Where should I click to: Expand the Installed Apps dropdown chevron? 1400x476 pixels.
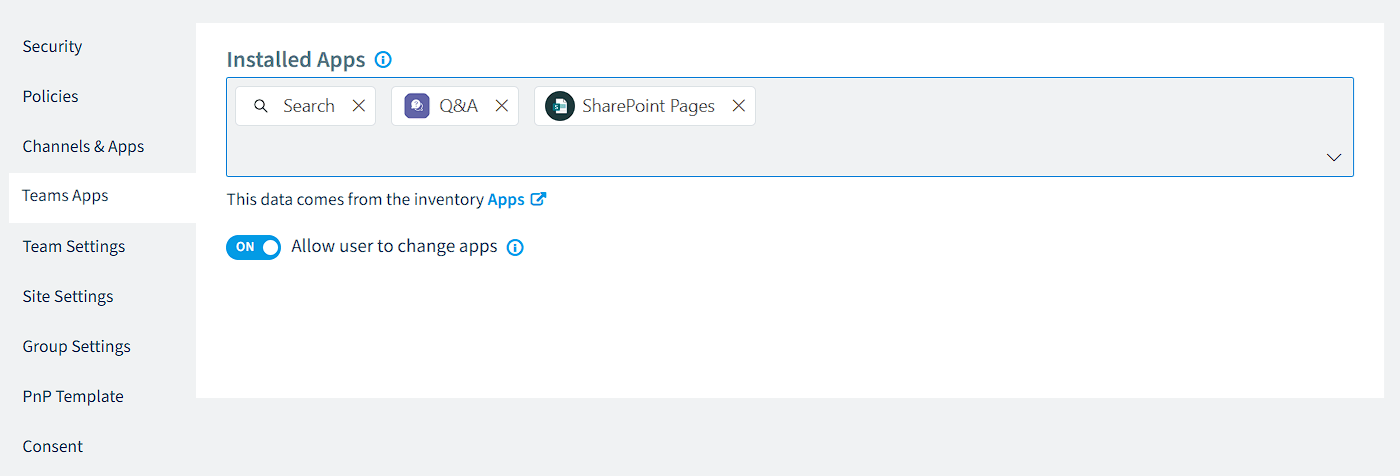tap(1334, 158)
